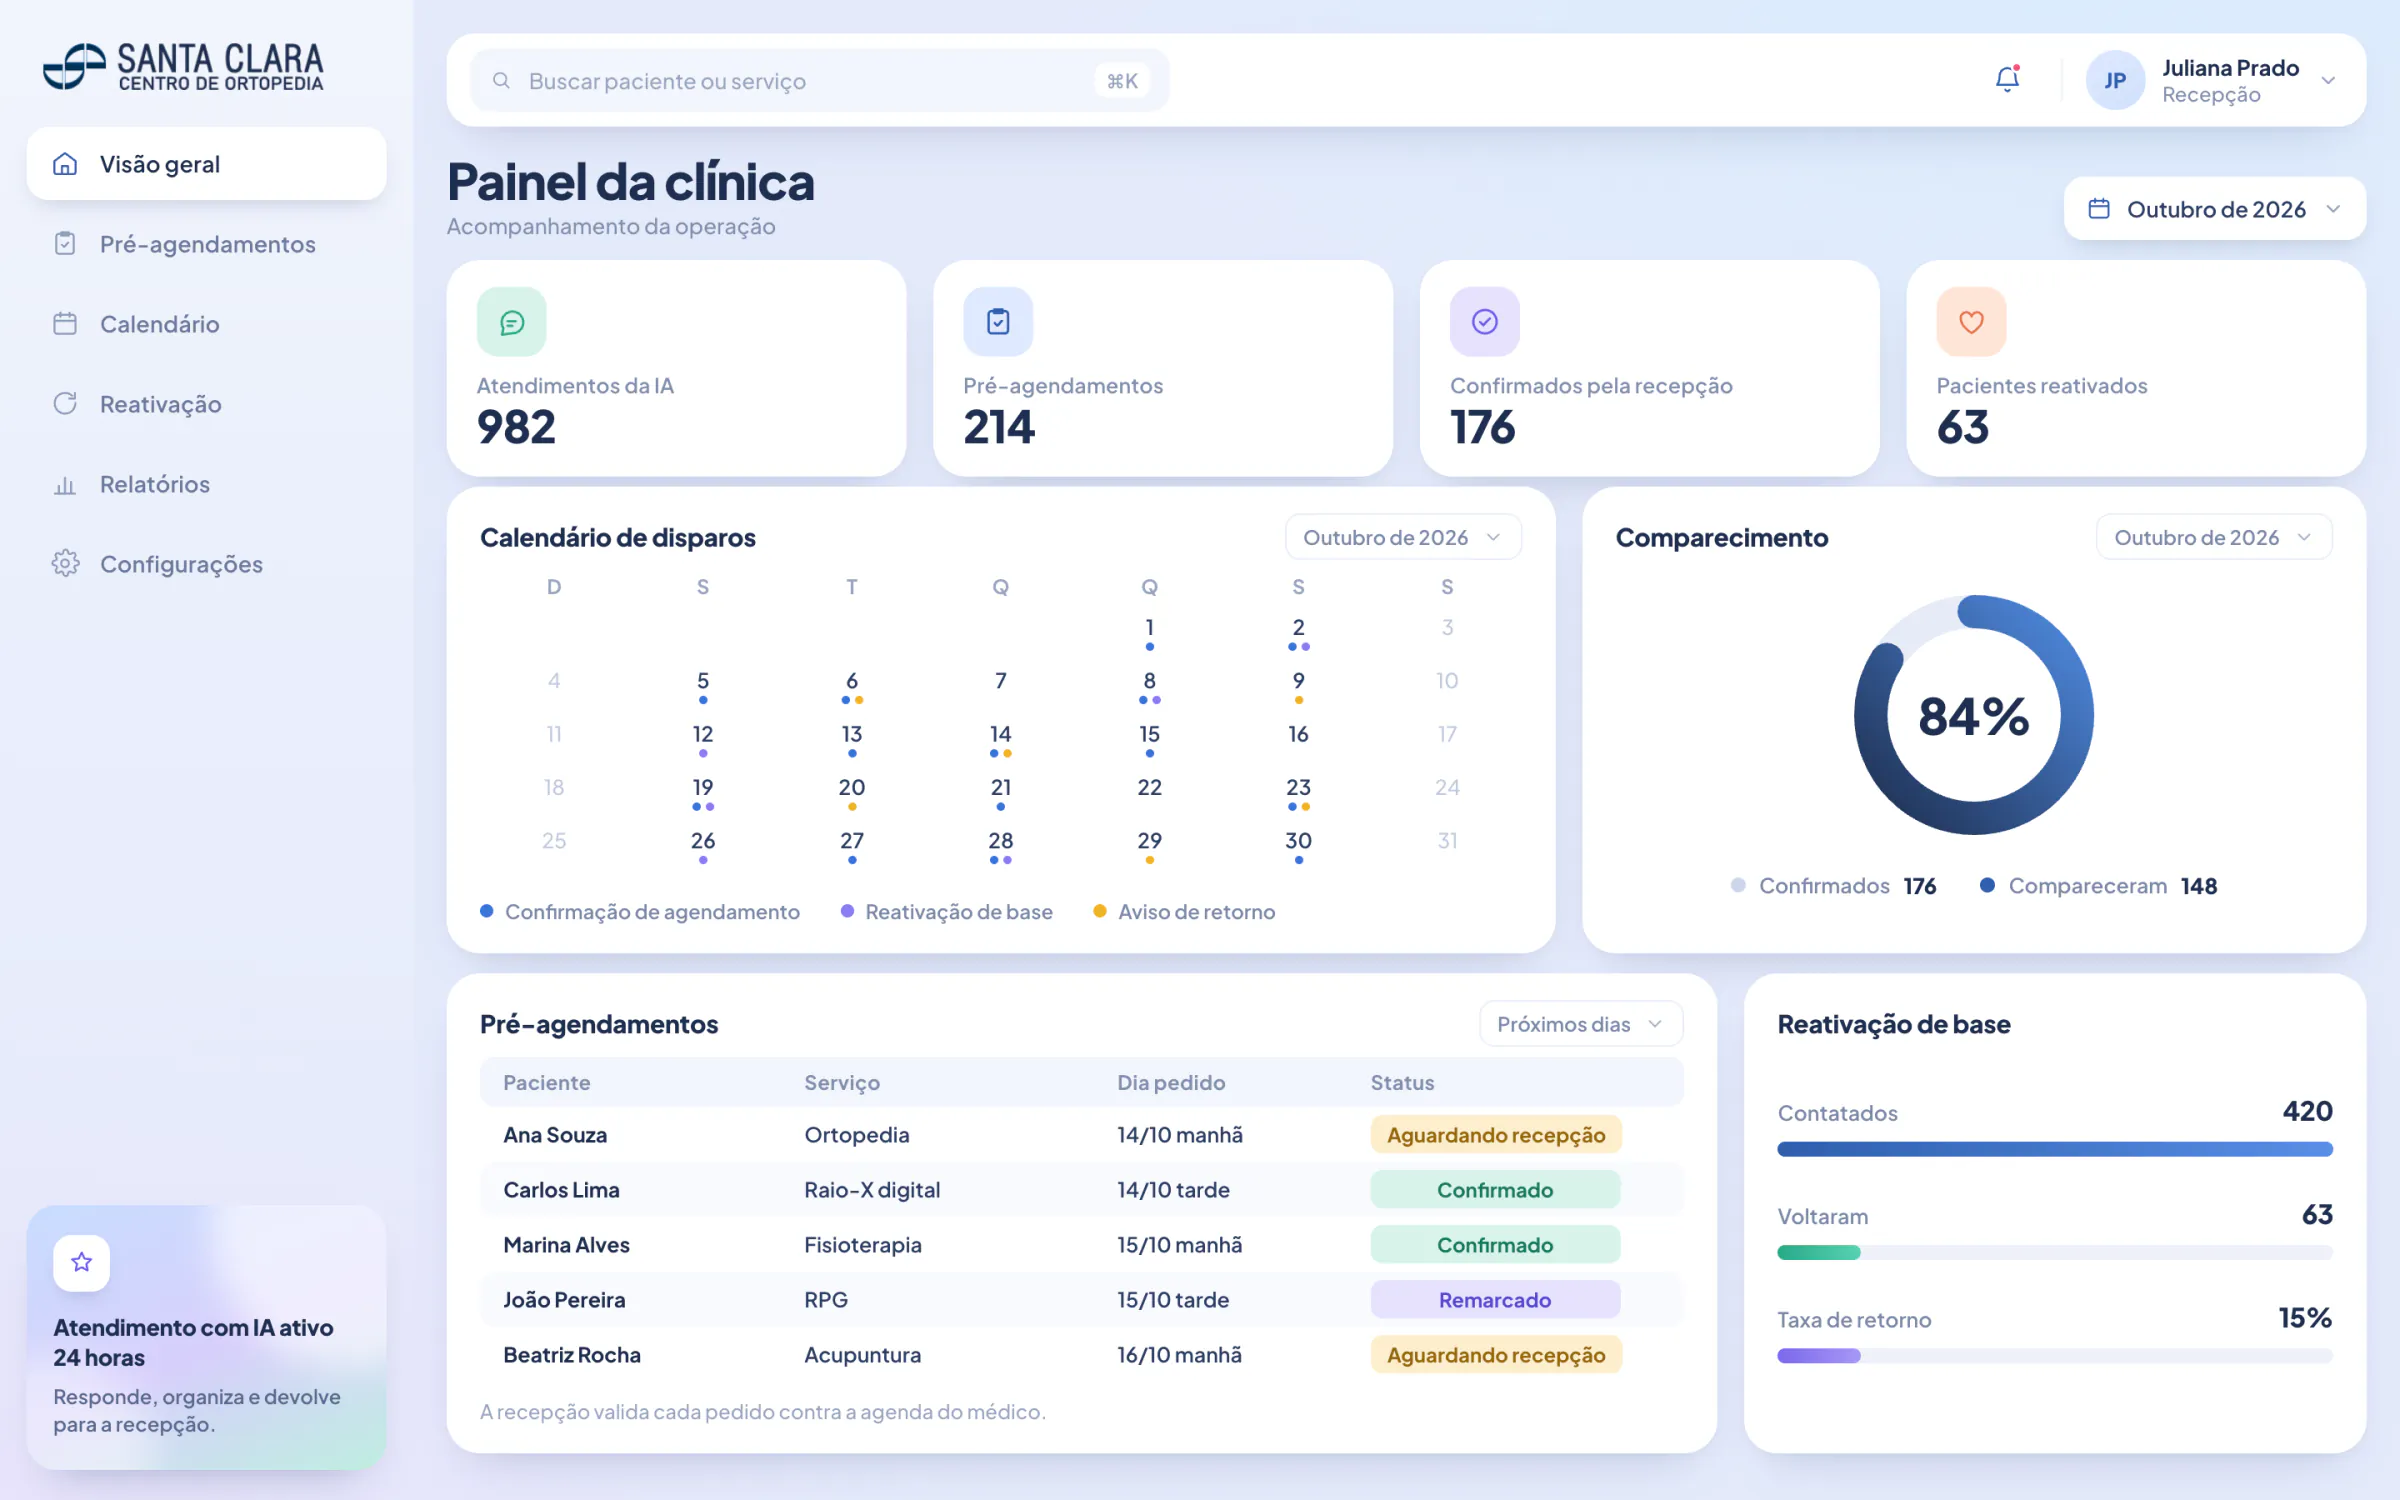The width and height of the screenshot is (2400, 1500).
Task: Click the Remarcado status for João Pereira
Action: (x=1495, y=1300)
